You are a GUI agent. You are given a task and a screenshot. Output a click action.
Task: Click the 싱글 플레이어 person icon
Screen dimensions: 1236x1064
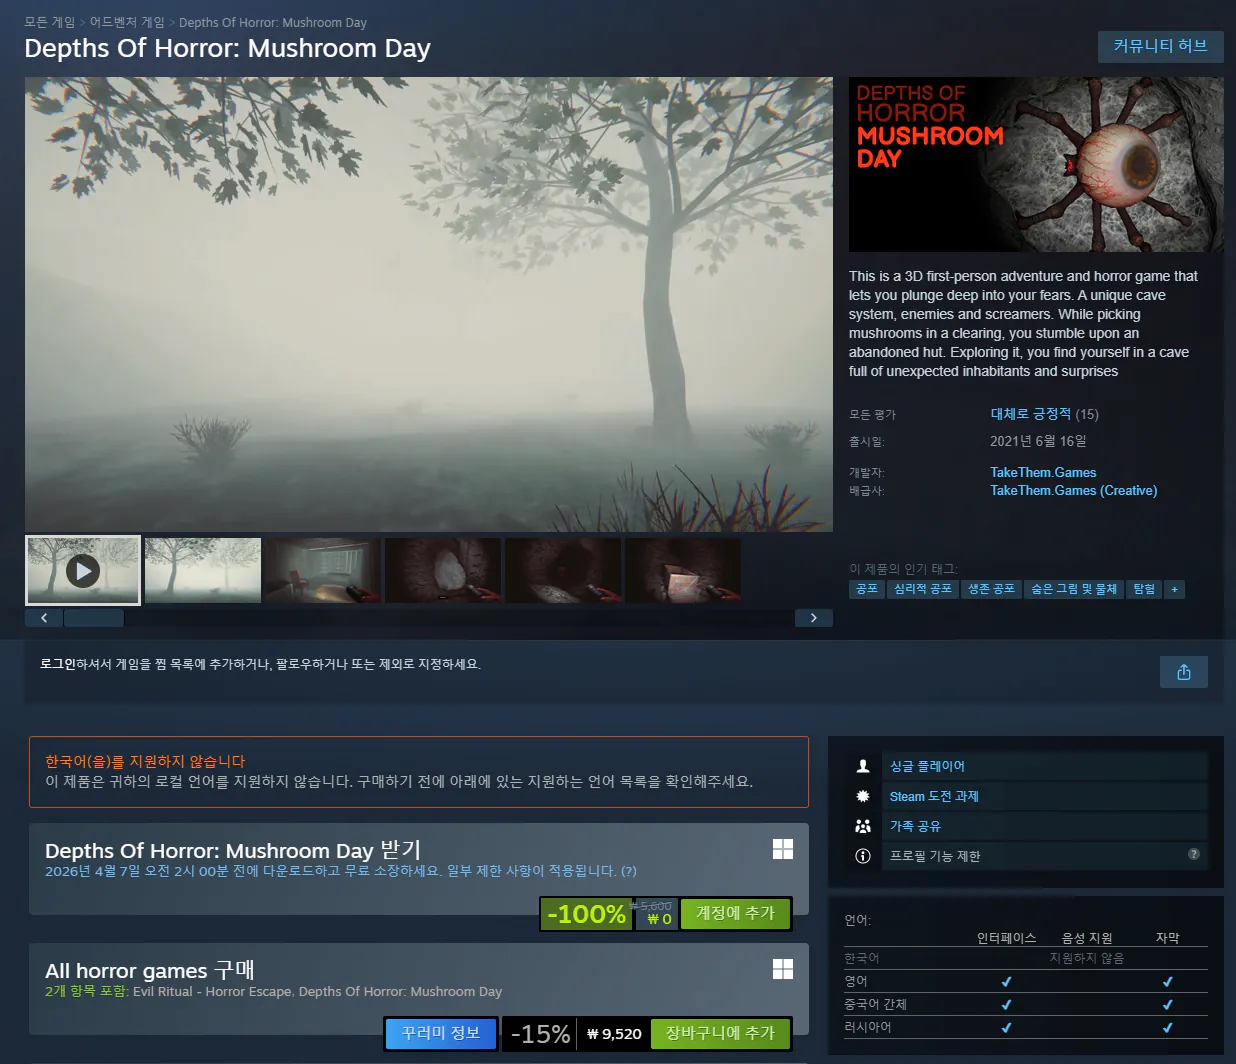[862, 766]
